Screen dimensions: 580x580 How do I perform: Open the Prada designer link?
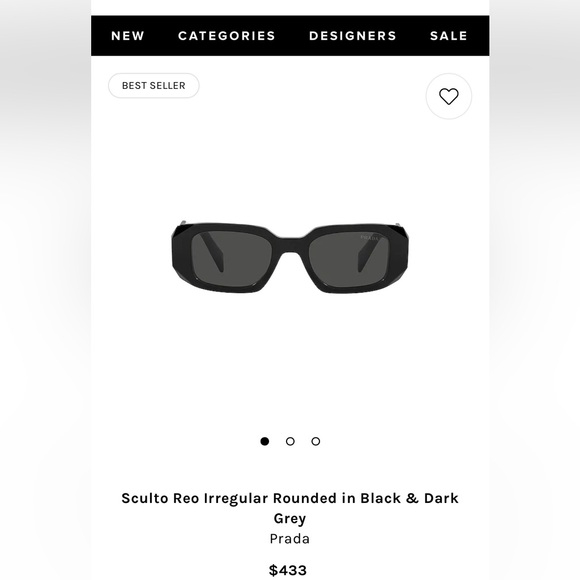click(290, 539)
